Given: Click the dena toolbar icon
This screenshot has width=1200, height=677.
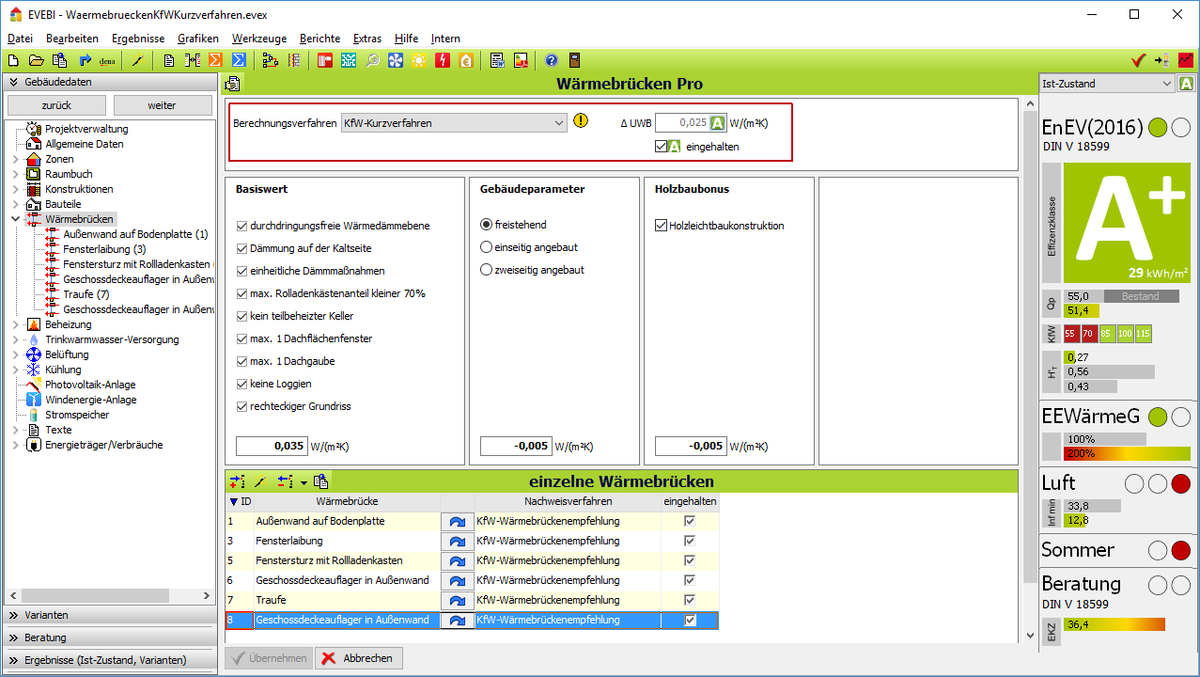Looking at the screenshot, I should point(107,61).
